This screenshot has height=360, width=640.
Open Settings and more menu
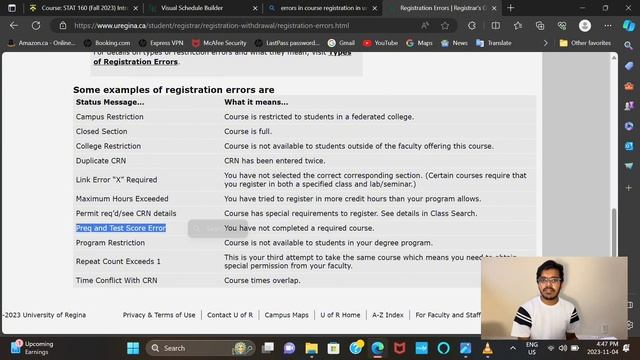tap(608, 26)
